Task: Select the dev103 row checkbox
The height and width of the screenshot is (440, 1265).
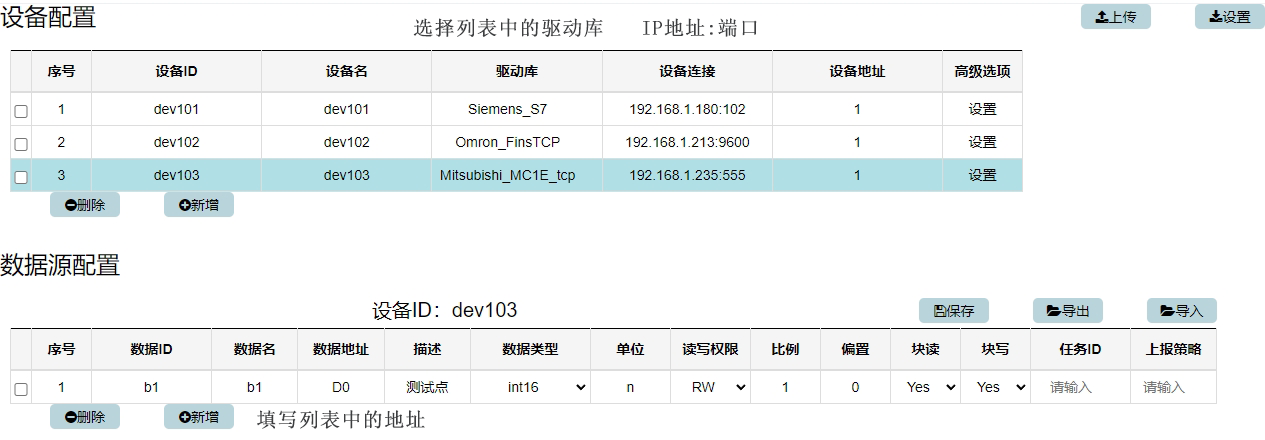Action: (x=21, y=177)
